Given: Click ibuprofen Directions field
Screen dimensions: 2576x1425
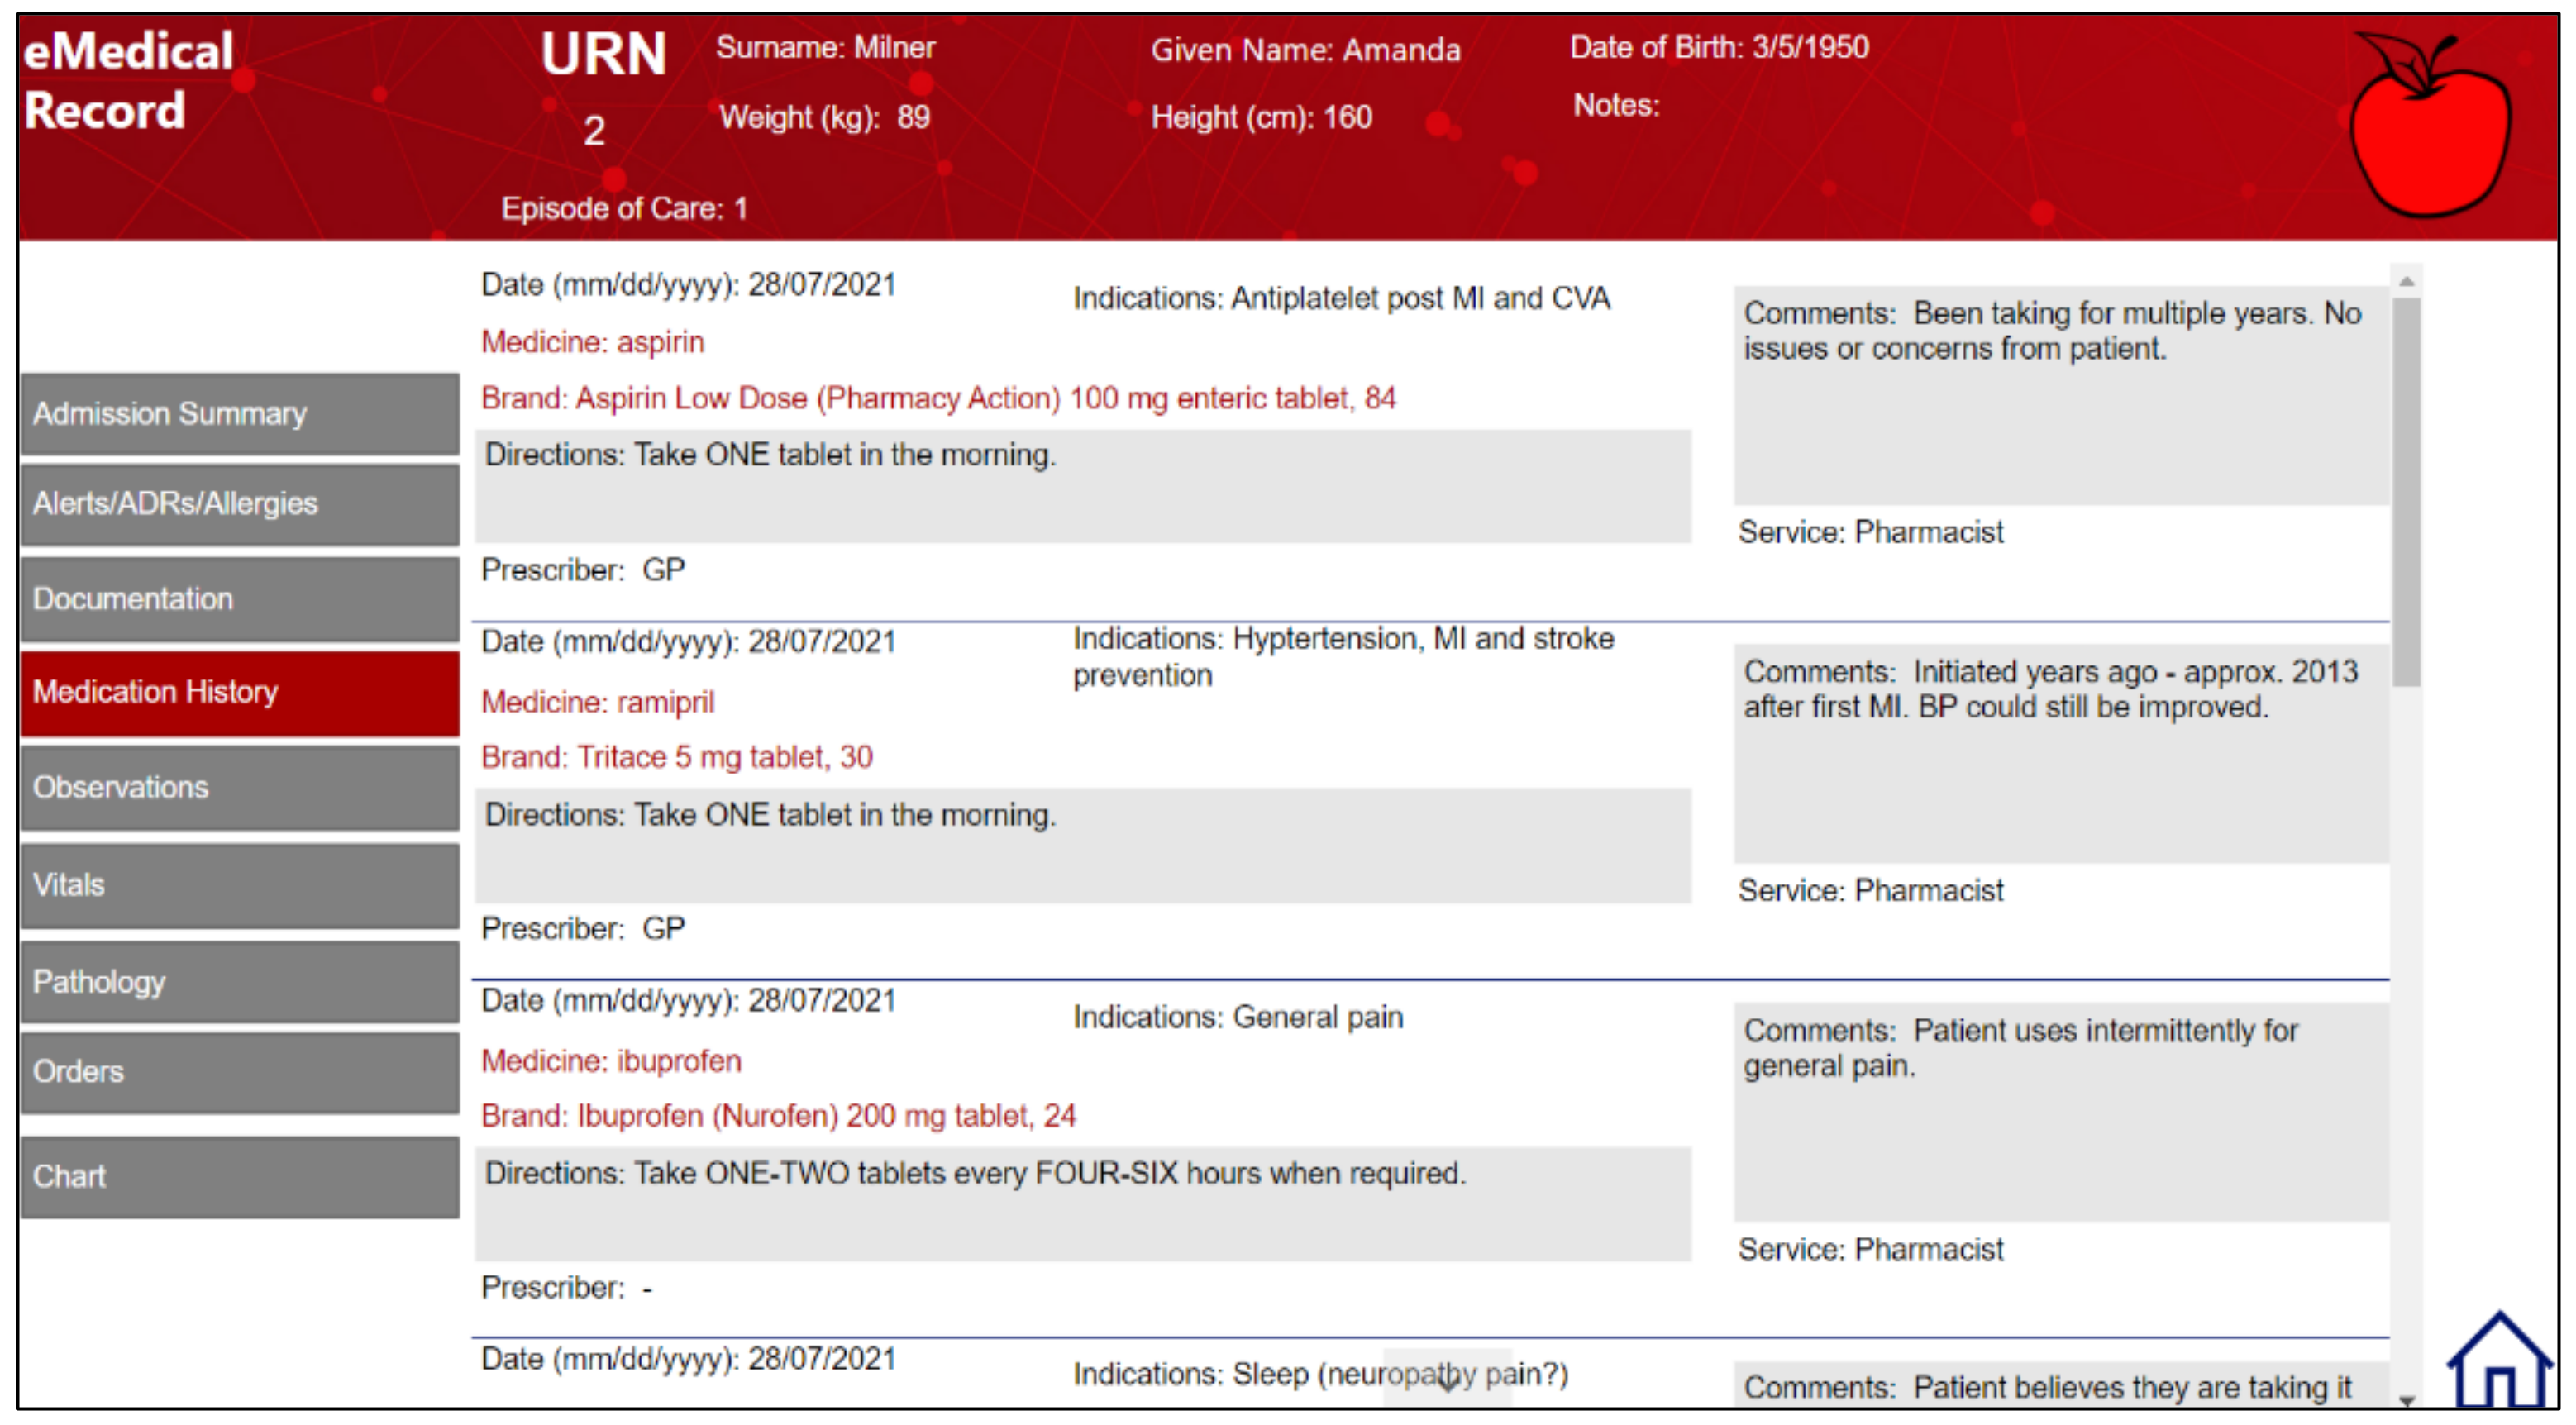Looking at the screenshot, I should (x=1082, y=1203).
